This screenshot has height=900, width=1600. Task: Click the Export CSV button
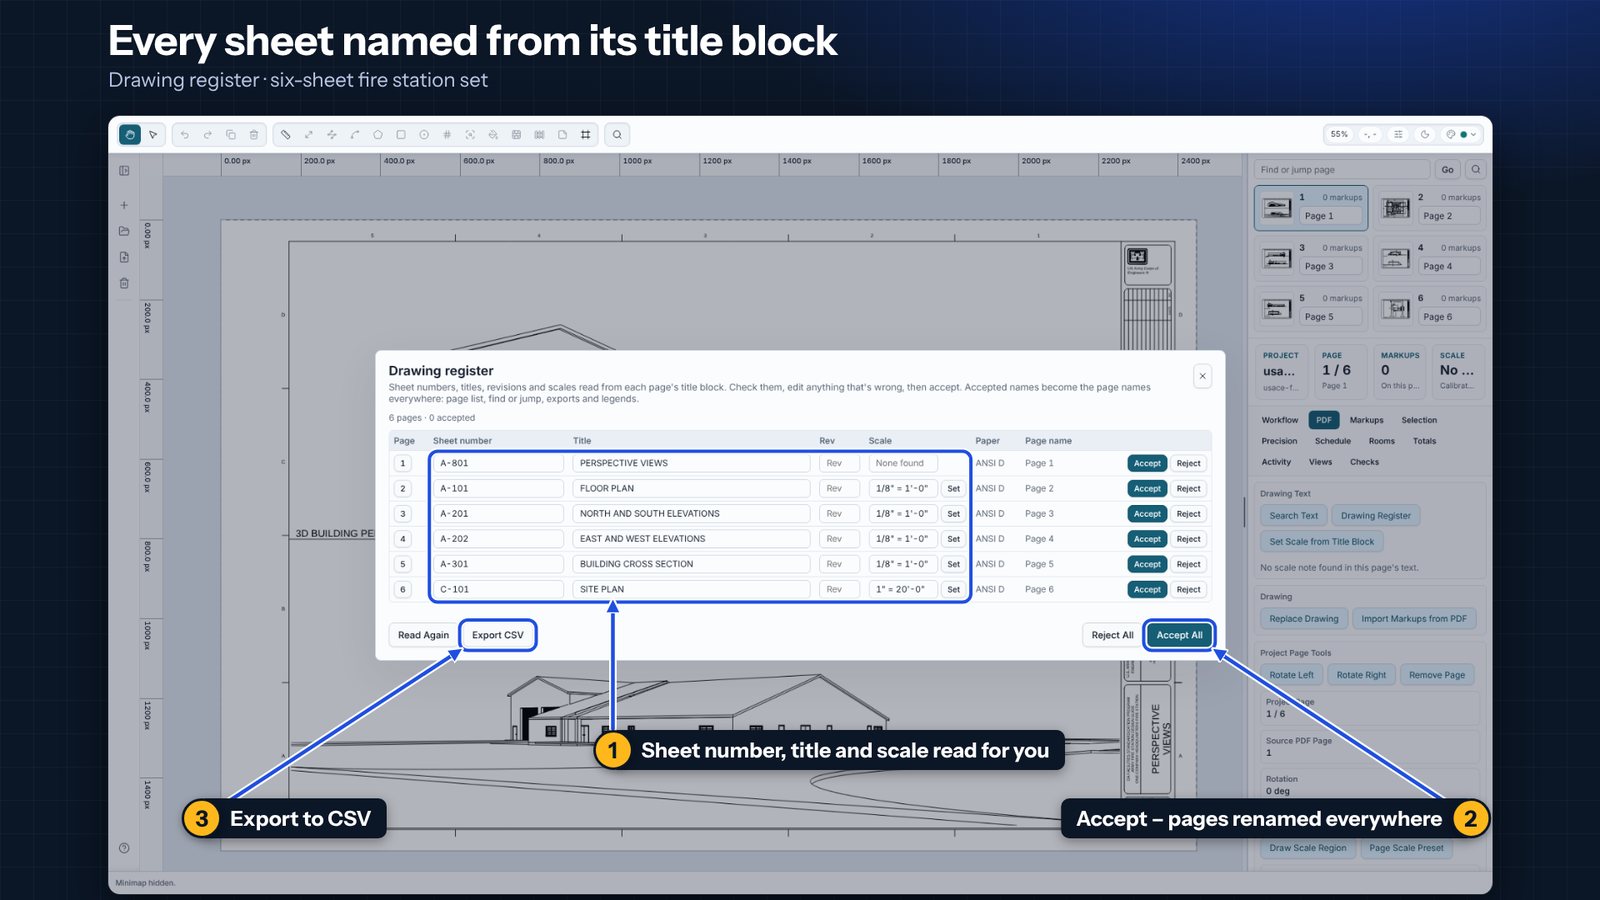coord(498,635)
